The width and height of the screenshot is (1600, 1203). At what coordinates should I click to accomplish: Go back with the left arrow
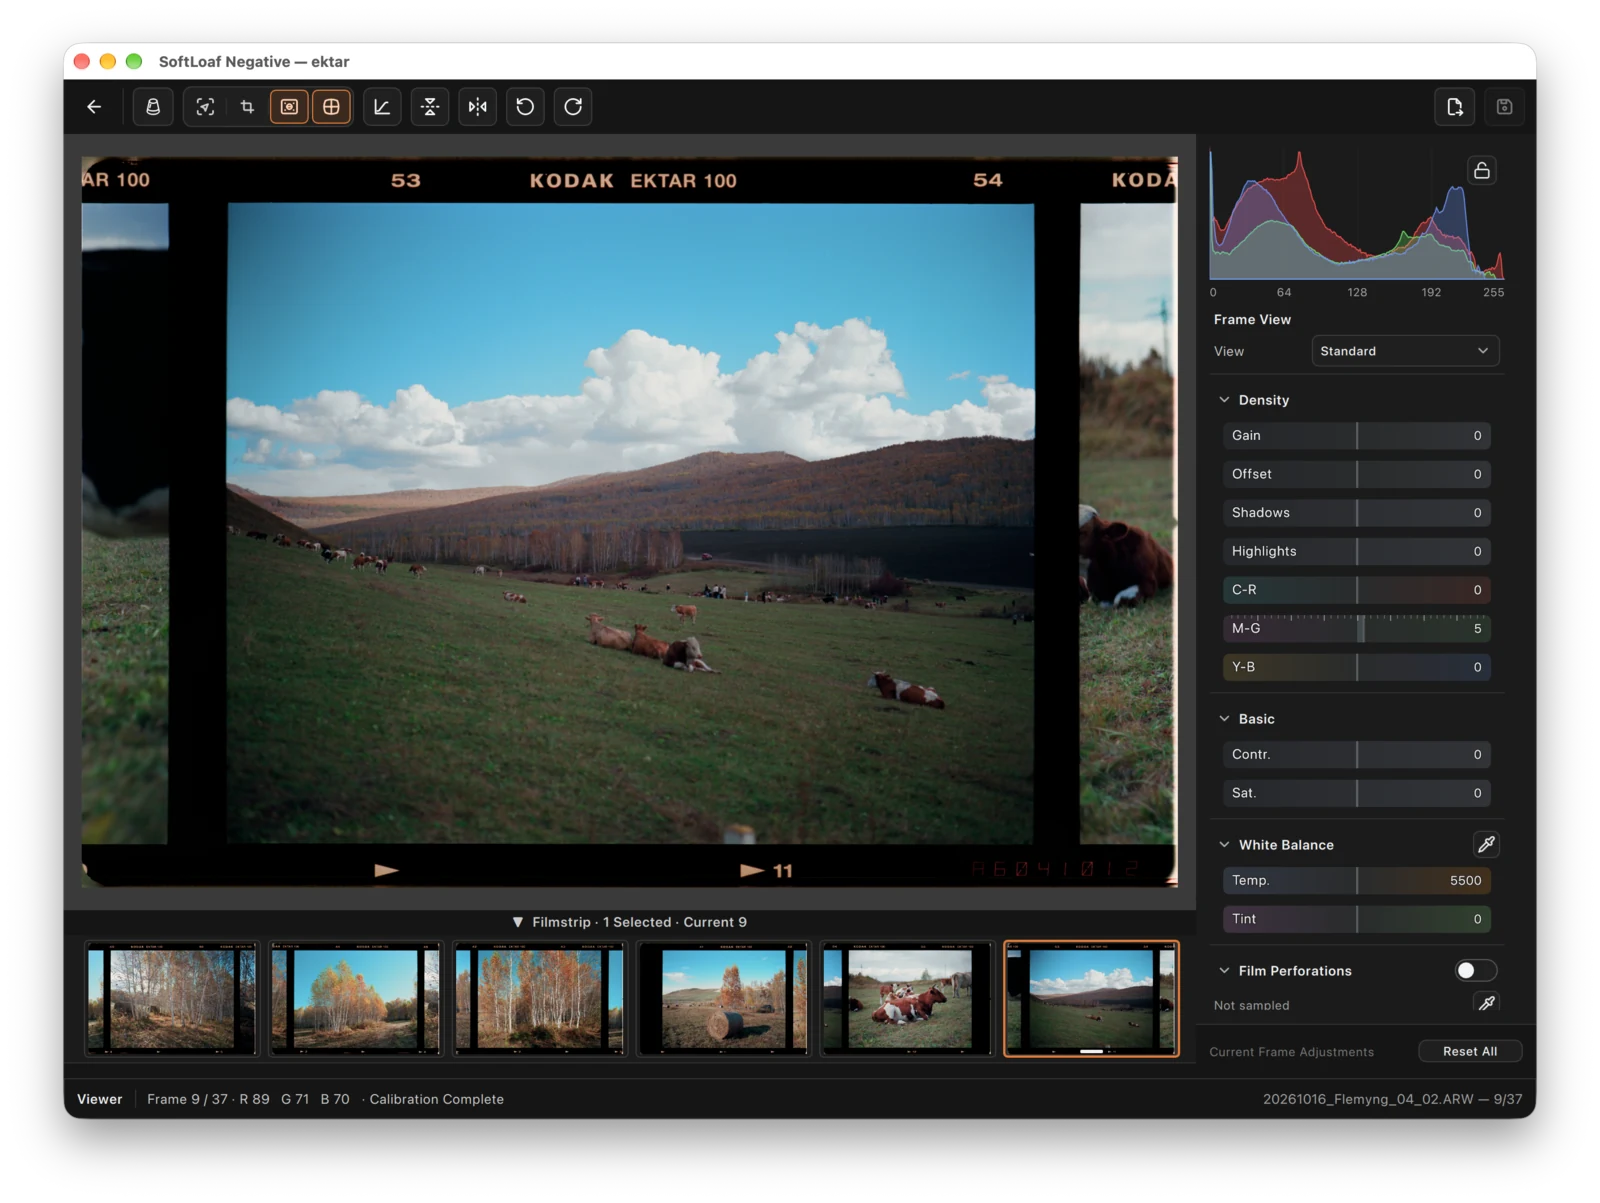point(94,107)
